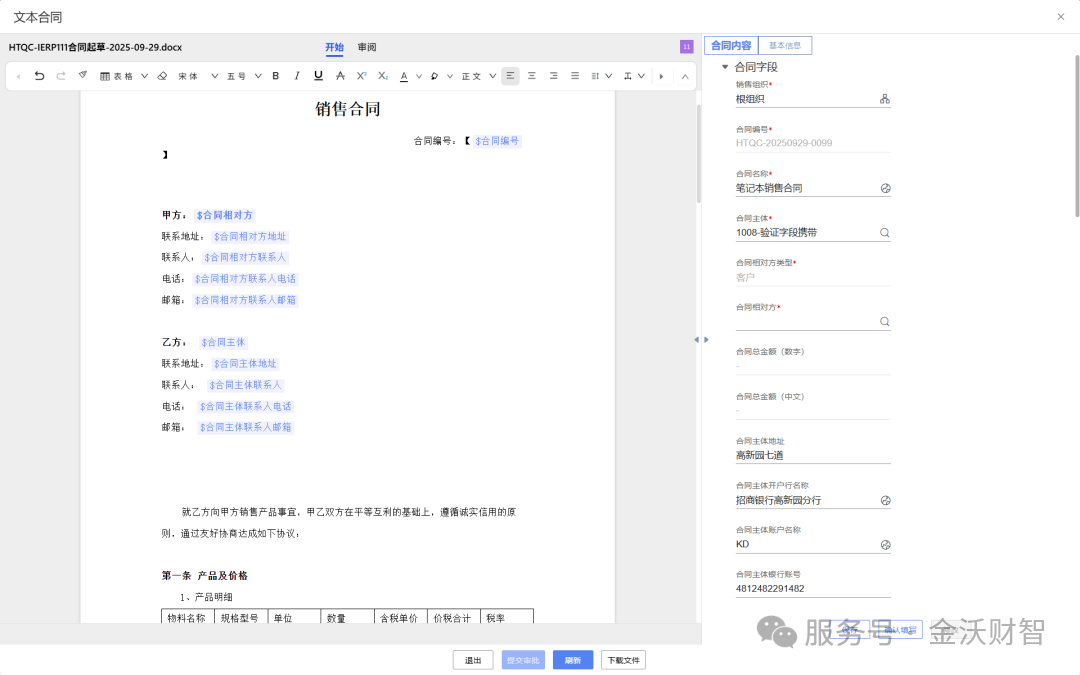This screenshot has width=1080, height=675.
Task: Click the 提交审批 button
Action: (x=523, y=660)
